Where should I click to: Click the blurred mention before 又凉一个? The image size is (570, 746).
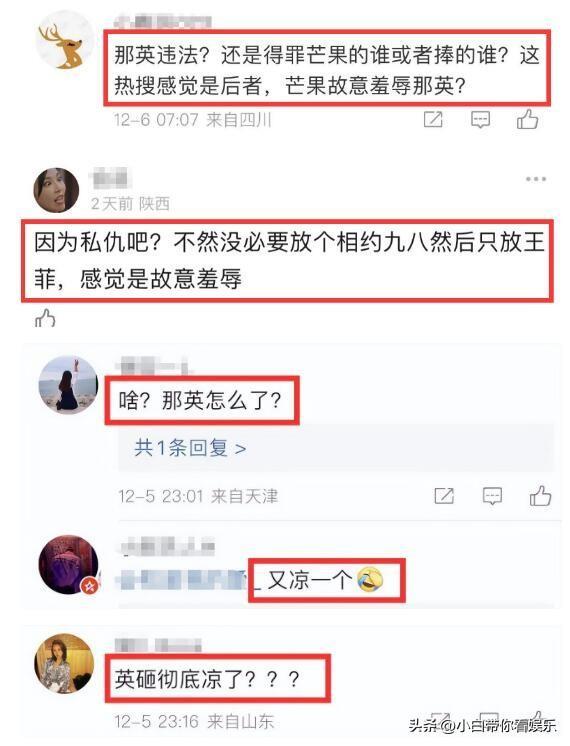click(x=184, y=580)
